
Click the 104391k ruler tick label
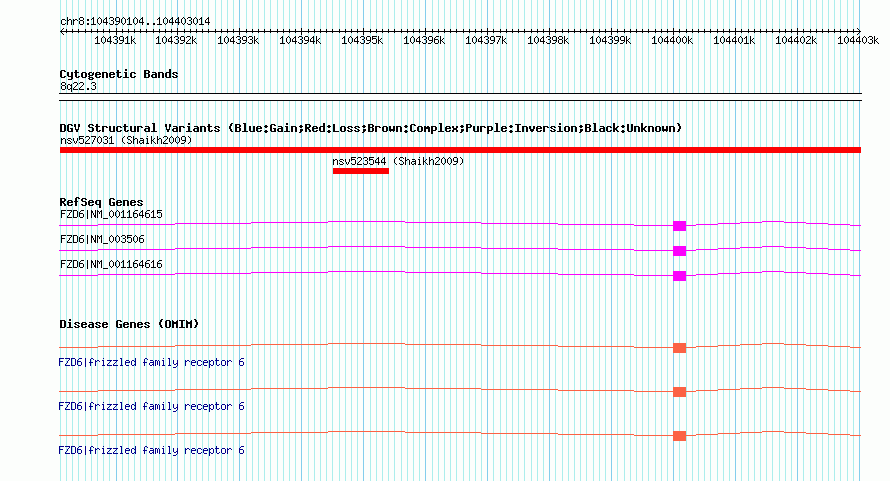tap(115, 40)
